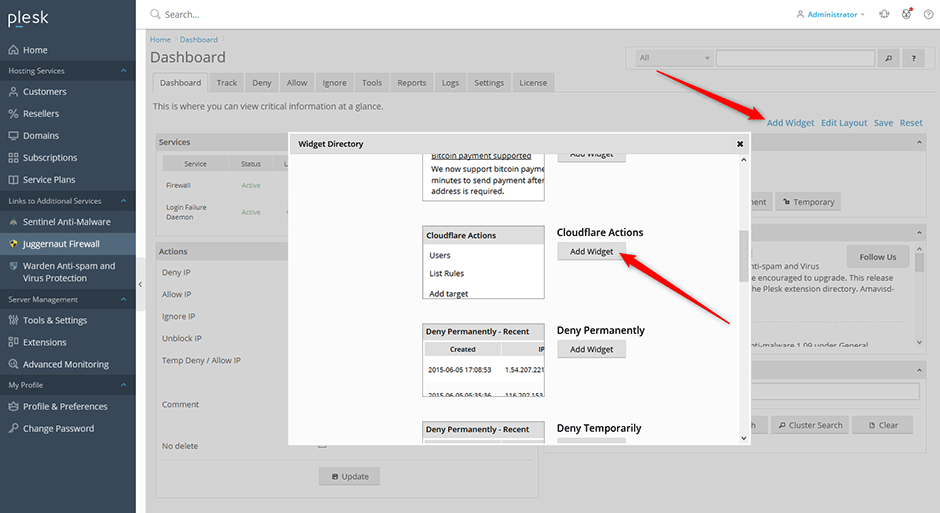Open Extensions via its blocks icon
Image resolution: width=940 pixels, height=513 pixels.
point(13,342)
